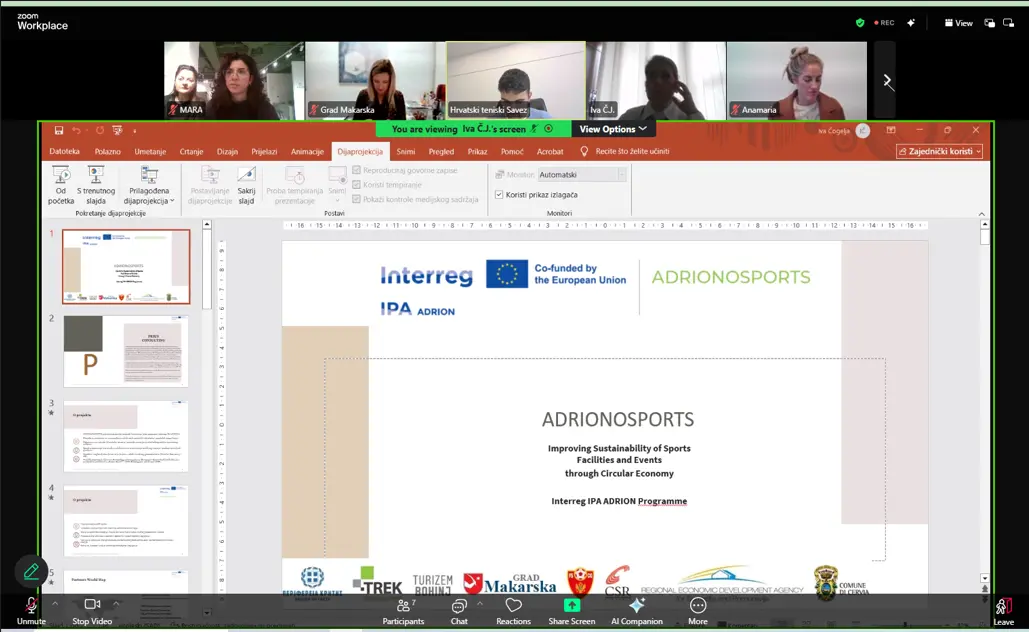Switch to the Animacije ribbon tab
This screenshot has width=1029, height=632.
[x=307, y=152]
